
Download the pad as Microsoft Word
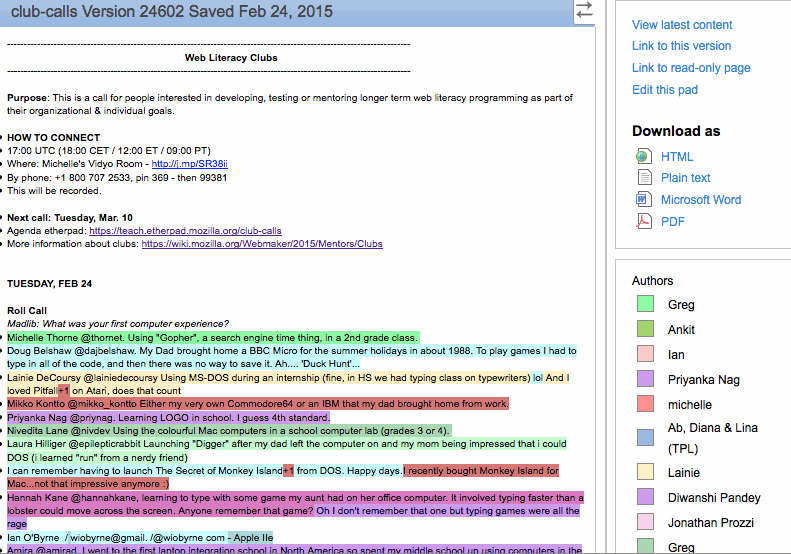[701, 200]
